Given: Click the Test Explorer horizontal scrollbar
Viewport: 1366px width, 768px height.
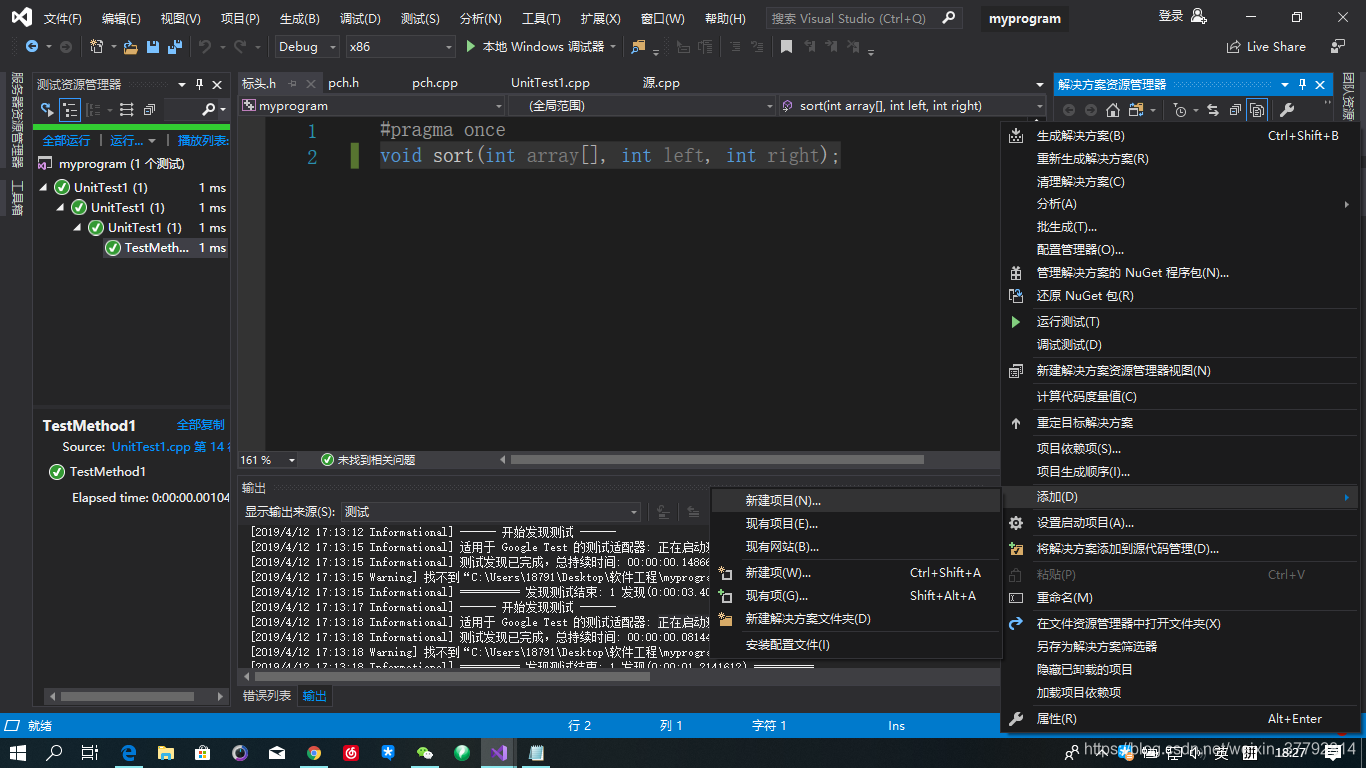Looking at the screenshot, I should pos(128,696).
